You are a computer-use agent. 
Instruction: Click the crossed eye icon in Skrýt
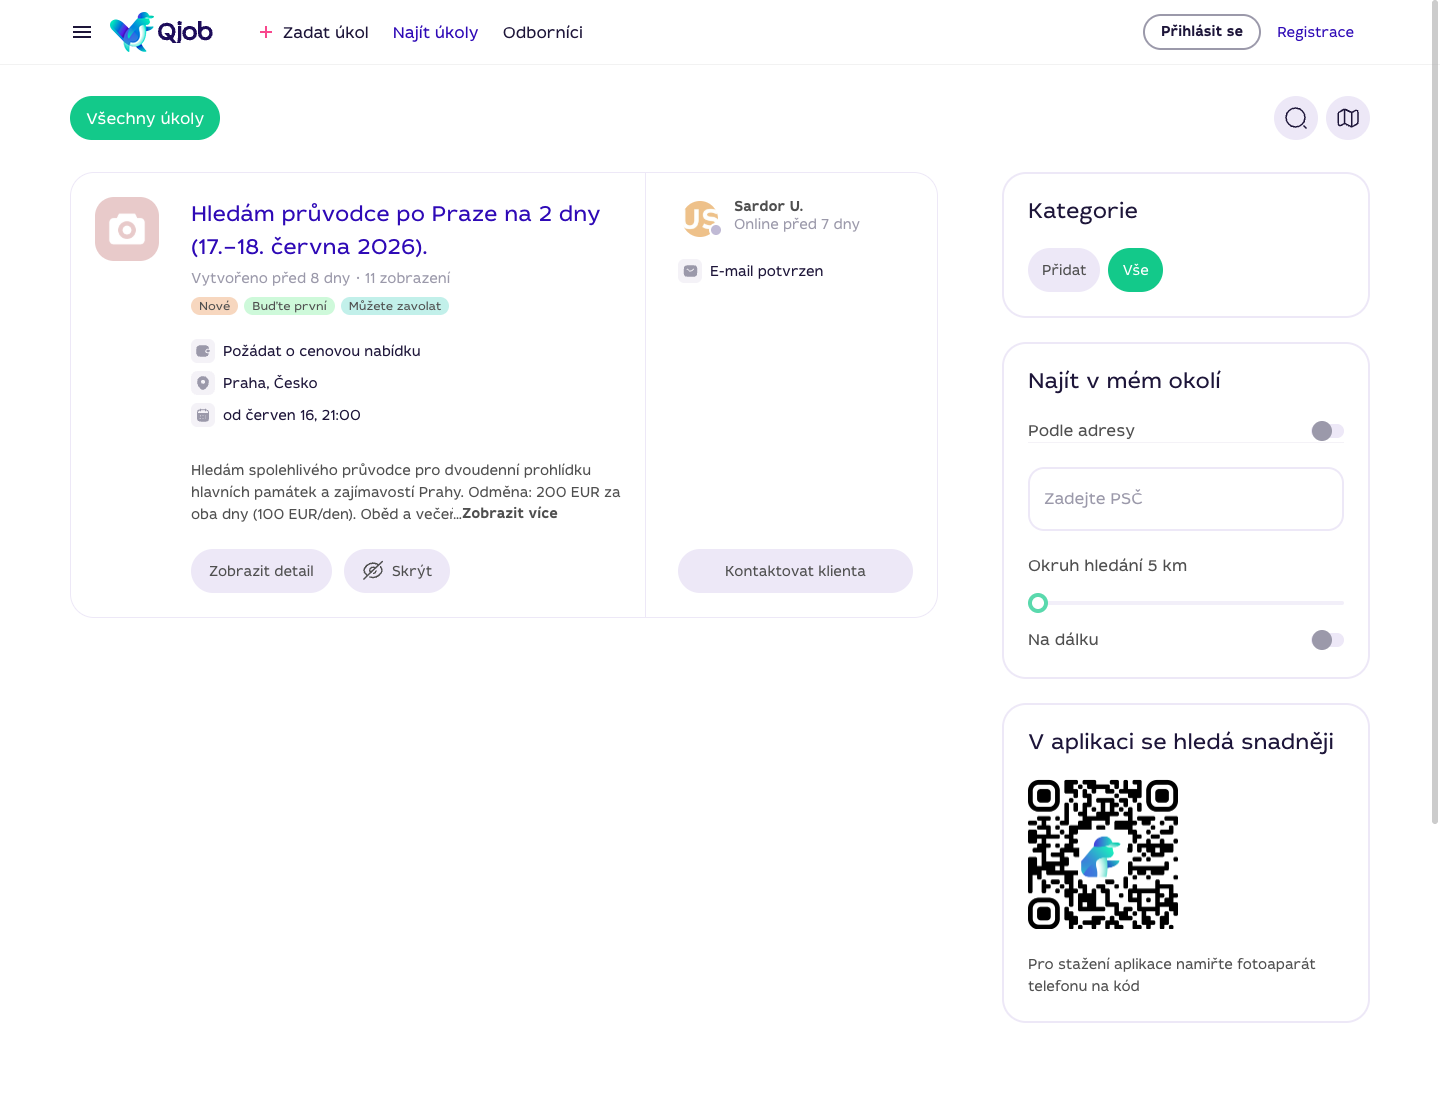[373, 571]
